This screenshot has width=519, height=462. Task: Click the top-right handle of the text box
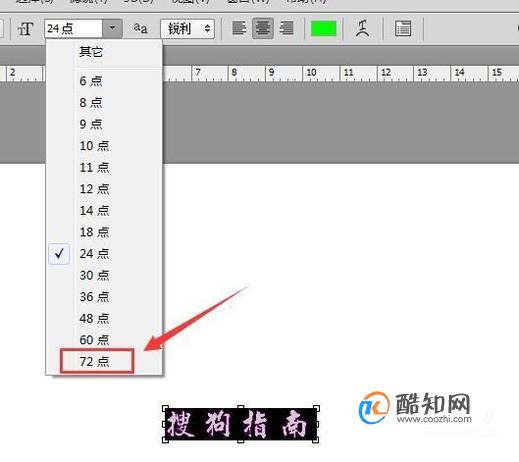pos(316,408)
